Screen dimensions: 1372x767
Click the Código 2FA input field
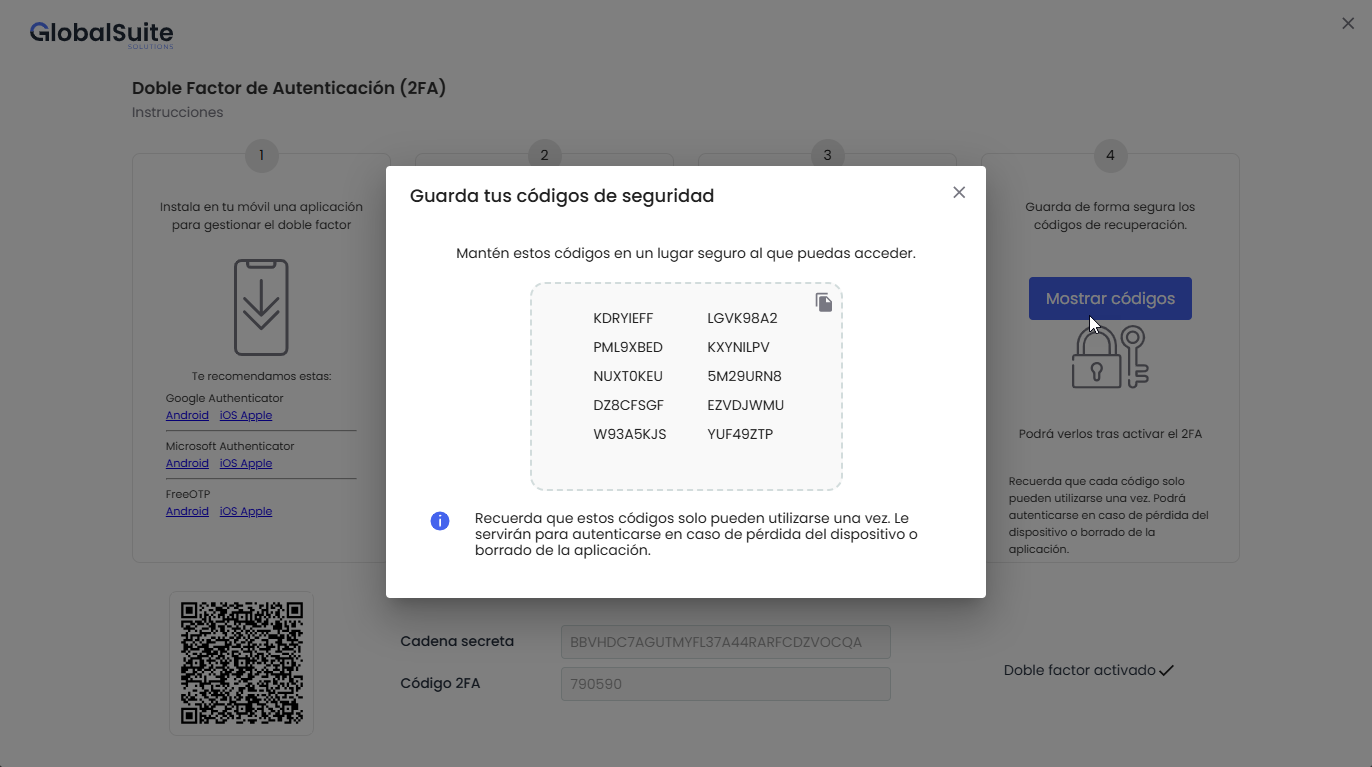(725, 684)
